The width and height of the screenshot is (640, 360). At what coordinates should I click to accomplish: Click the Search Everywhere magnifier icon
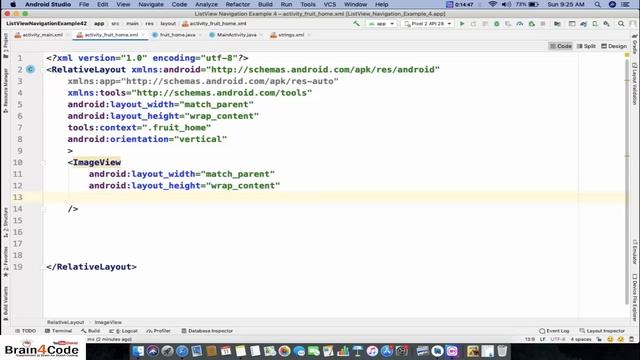coord(621,24)
